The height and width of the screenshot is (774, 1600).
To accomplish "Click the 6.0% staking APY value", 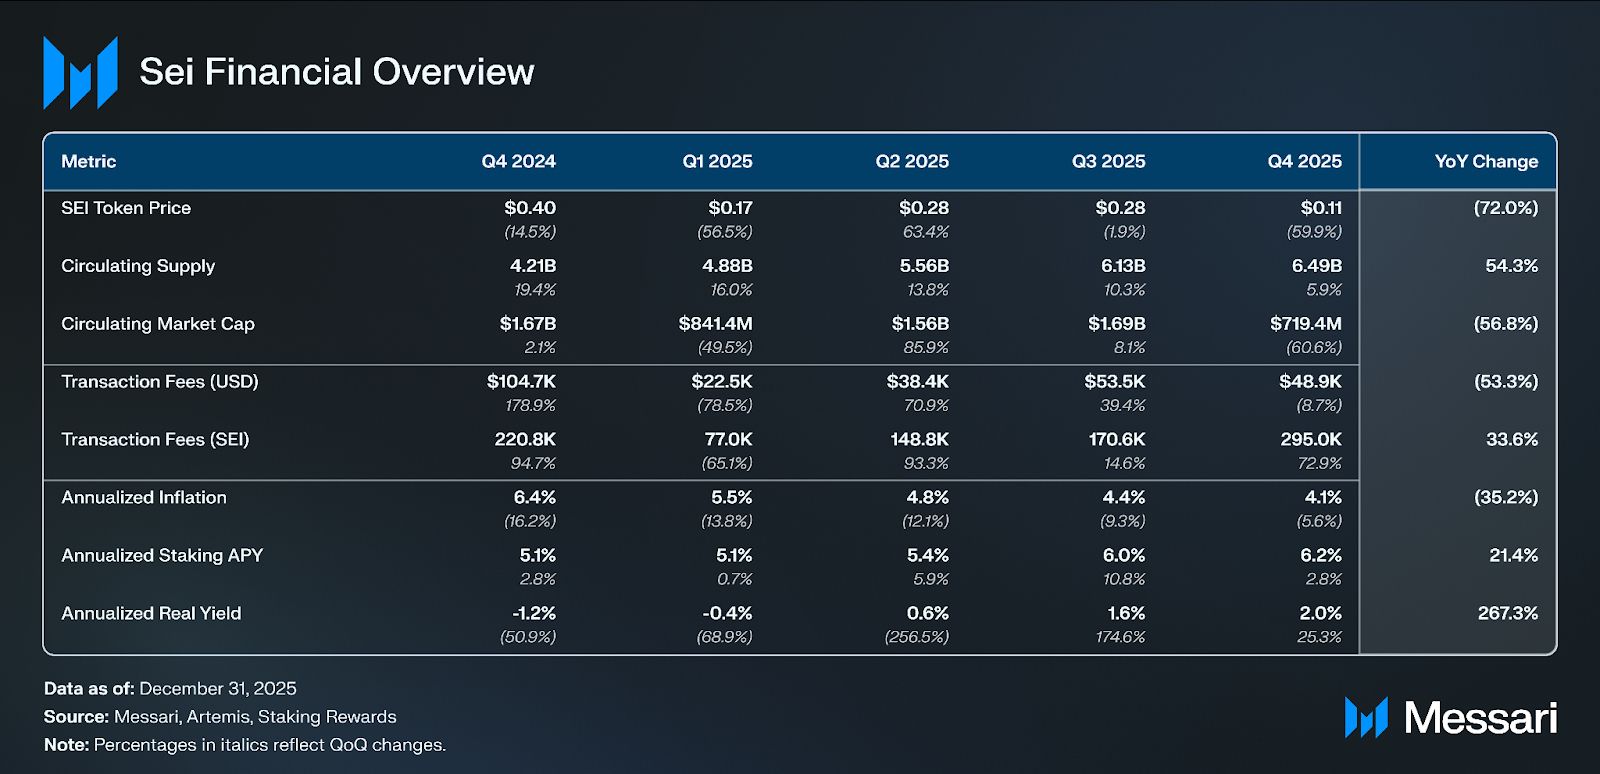I will coord(1125,555).
